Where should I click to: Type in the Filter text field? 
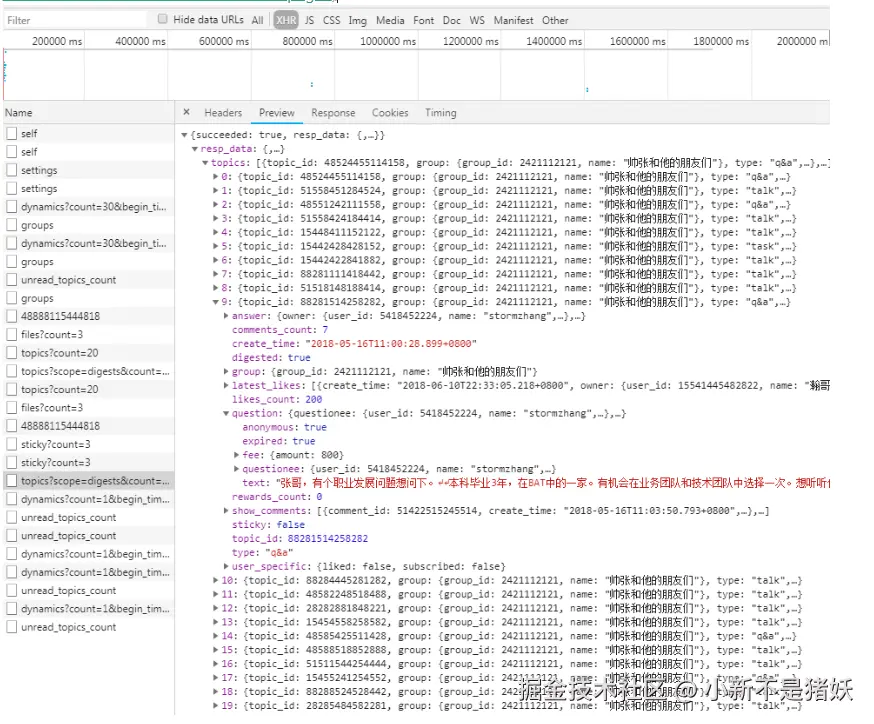[x=75, y=20]
